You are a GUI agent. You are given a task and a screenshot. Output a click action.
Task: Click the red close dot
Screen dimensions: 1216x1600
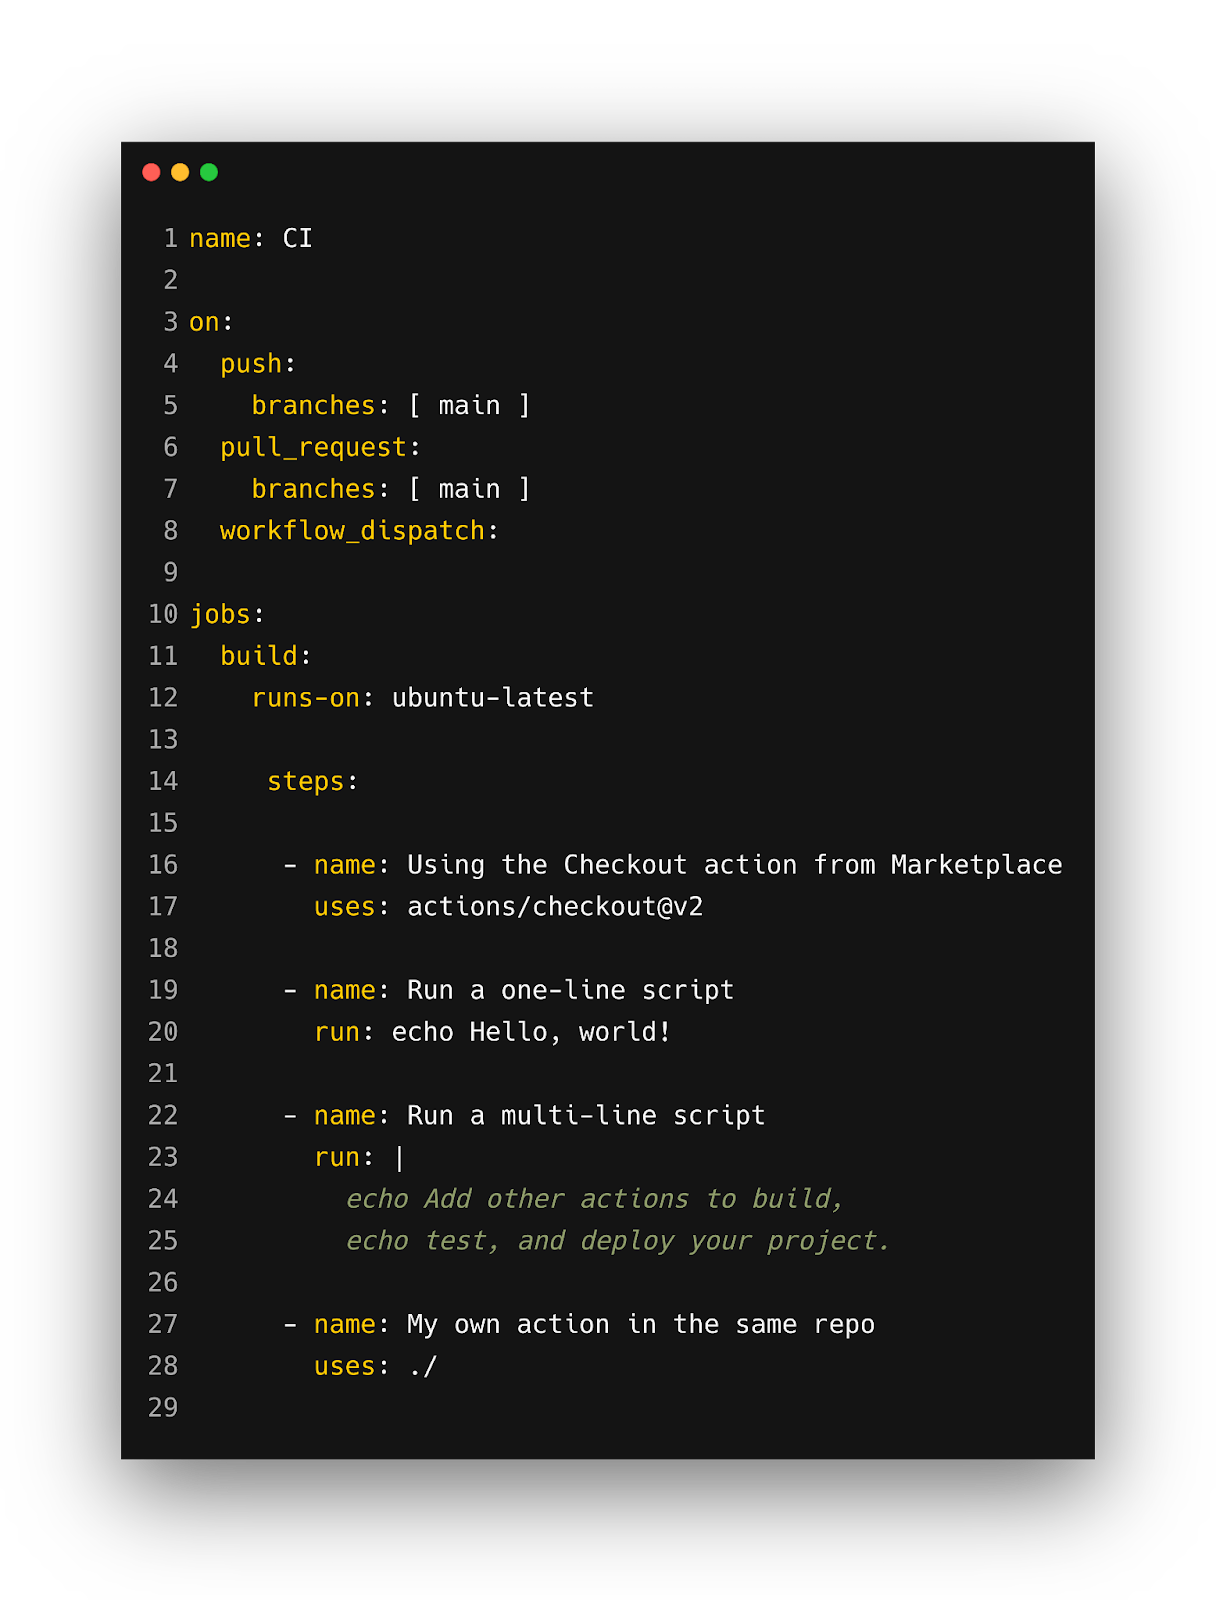(151, 172)
